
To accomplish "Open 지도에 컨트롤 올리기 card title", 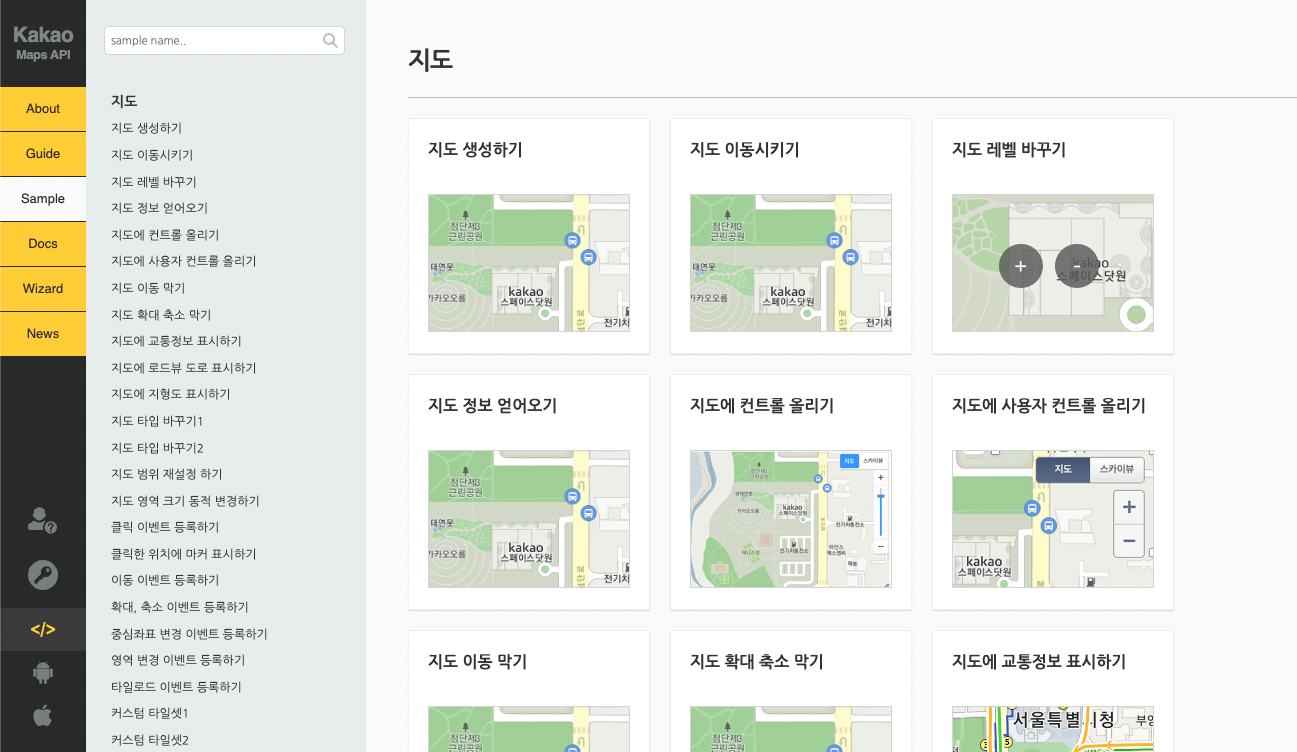I will (x=762, y=406).
